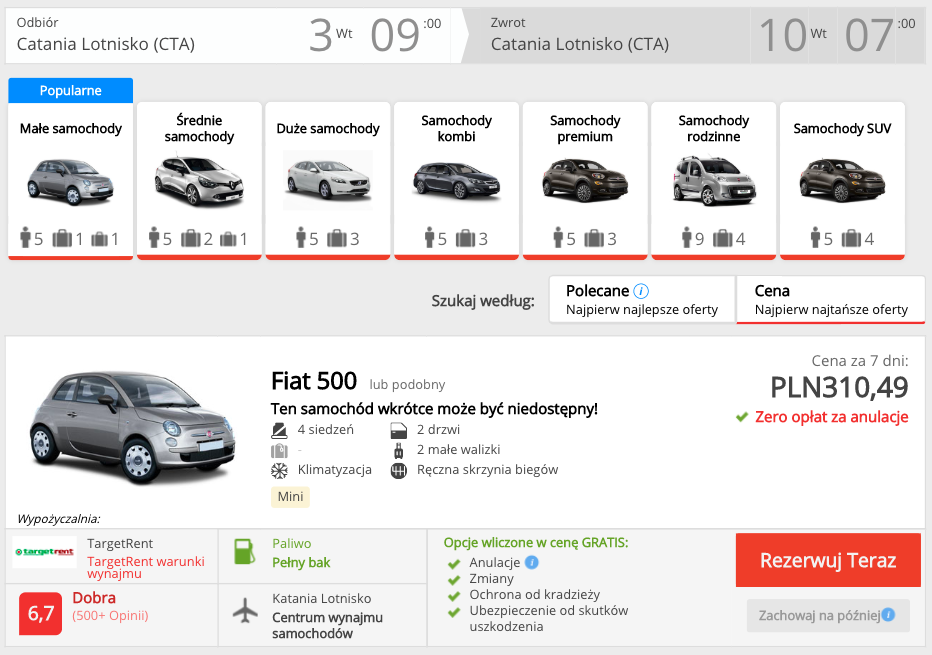Change the return time 07:00
Image resolution: width=932 pixels, height=655 pixels.
point(880,35)
